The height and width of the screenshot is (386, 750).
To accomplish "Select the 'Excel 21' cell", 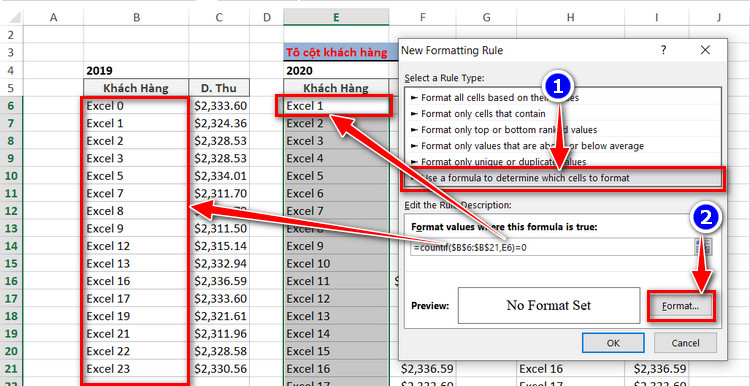I will tap(136, 334).
